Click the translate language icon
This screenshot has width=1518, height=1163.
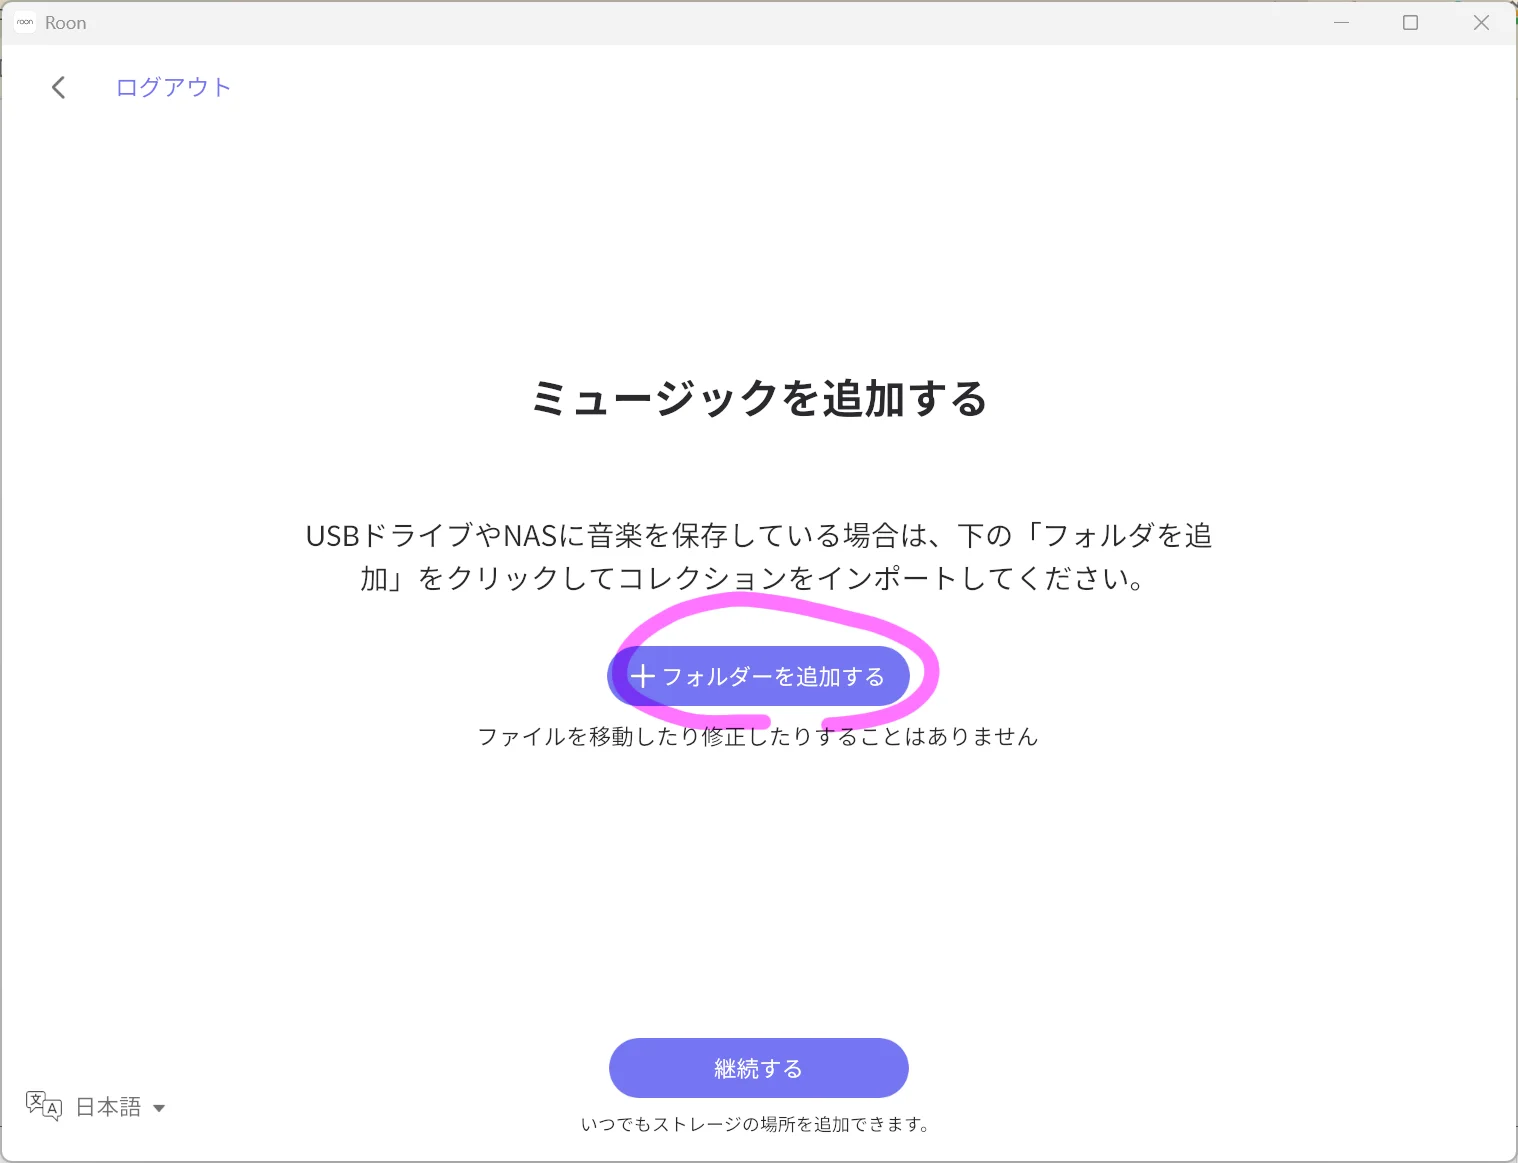(x=43, y=1105)
